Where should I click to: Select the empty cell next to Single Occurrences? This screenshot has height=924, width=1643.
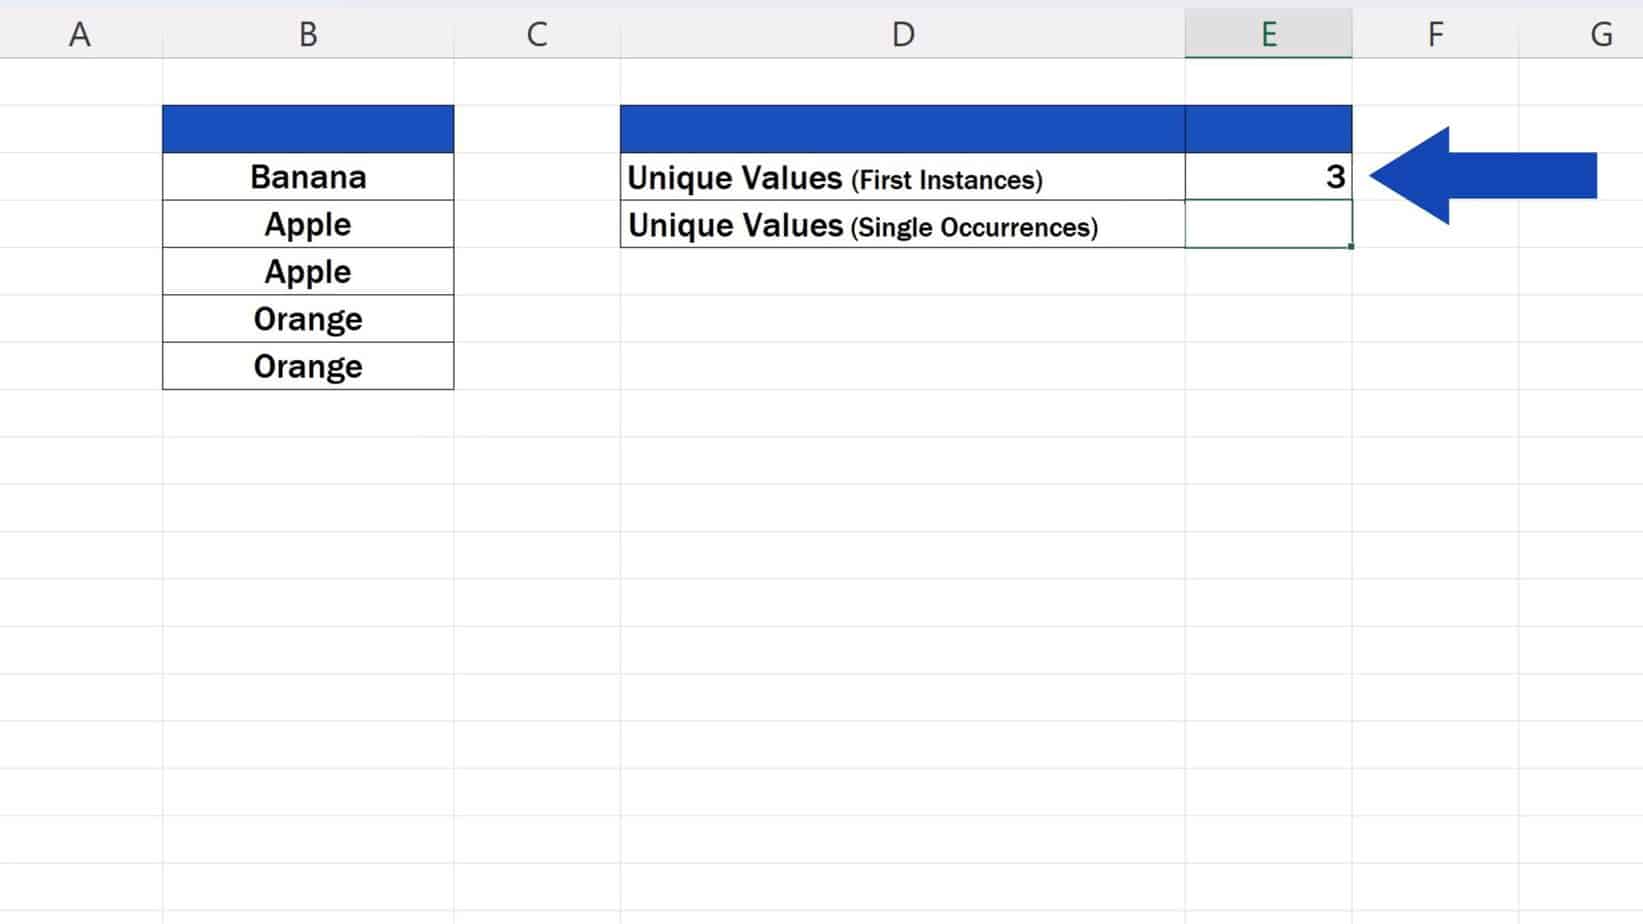click(1268, 225)
